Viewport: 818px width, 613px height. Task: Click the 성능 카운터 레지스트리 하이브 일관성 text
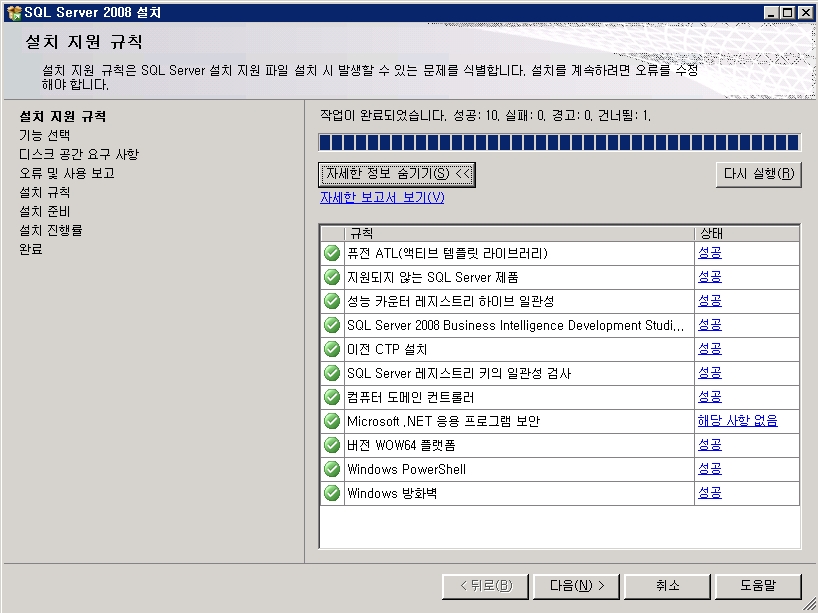[x=450, y=301]
